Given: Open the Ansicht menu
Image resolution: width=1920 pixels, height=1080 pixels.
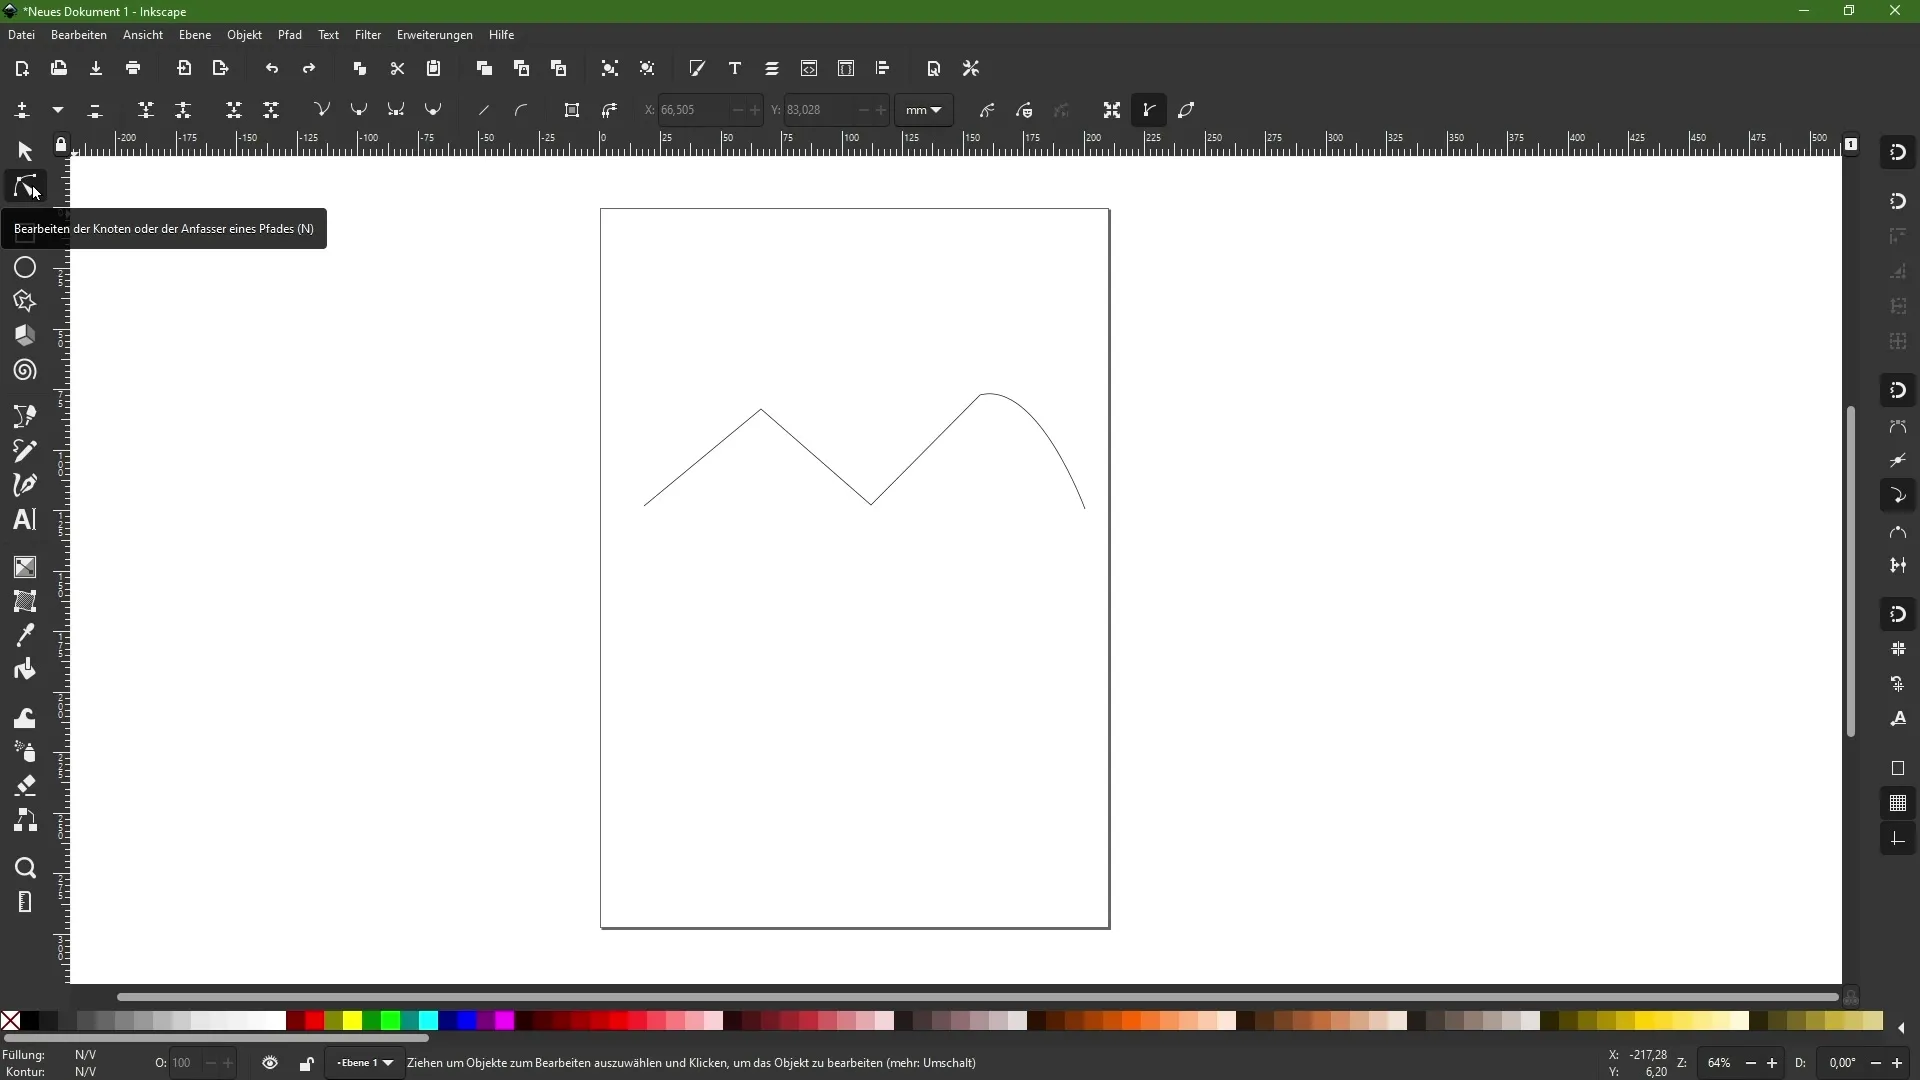Looking at the screenshot, I should pos(143,35).
